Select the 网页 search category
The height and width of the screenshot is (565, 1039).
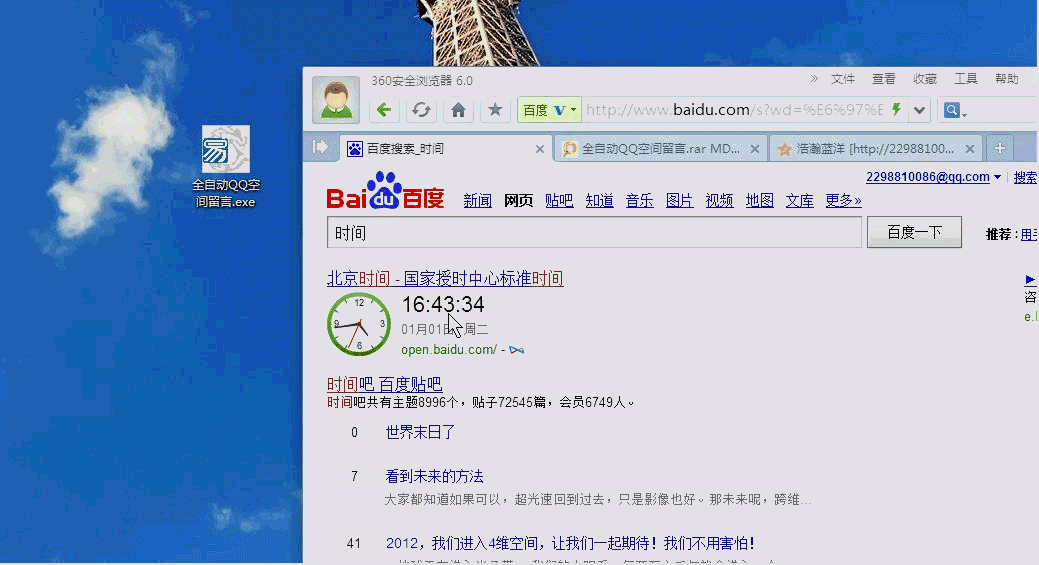tap(518, 201)
